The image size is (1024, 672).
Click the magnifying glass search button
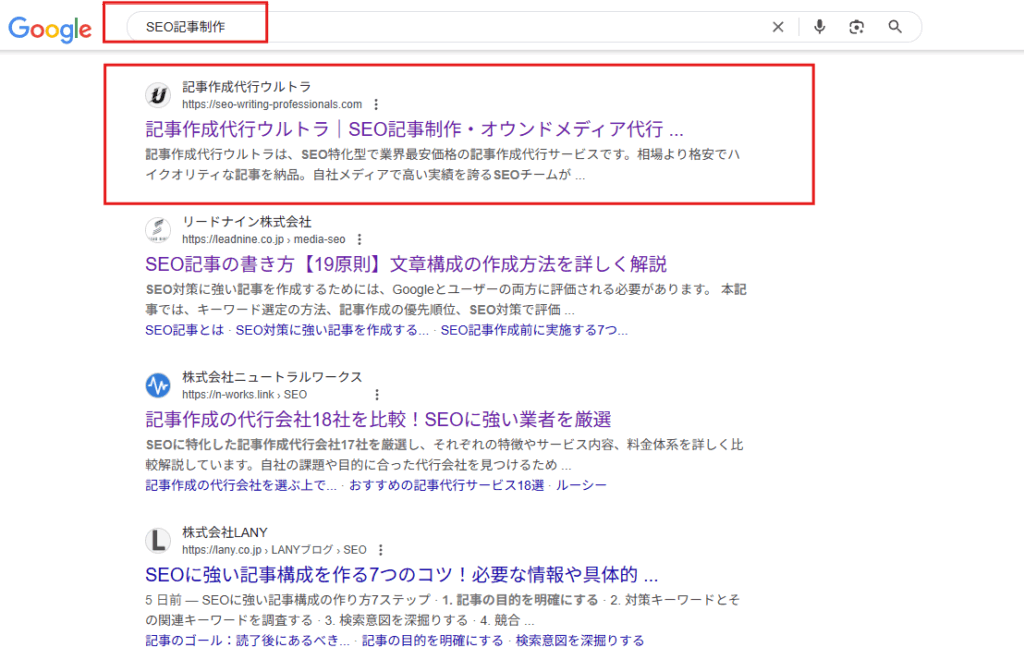click(895, 27)
